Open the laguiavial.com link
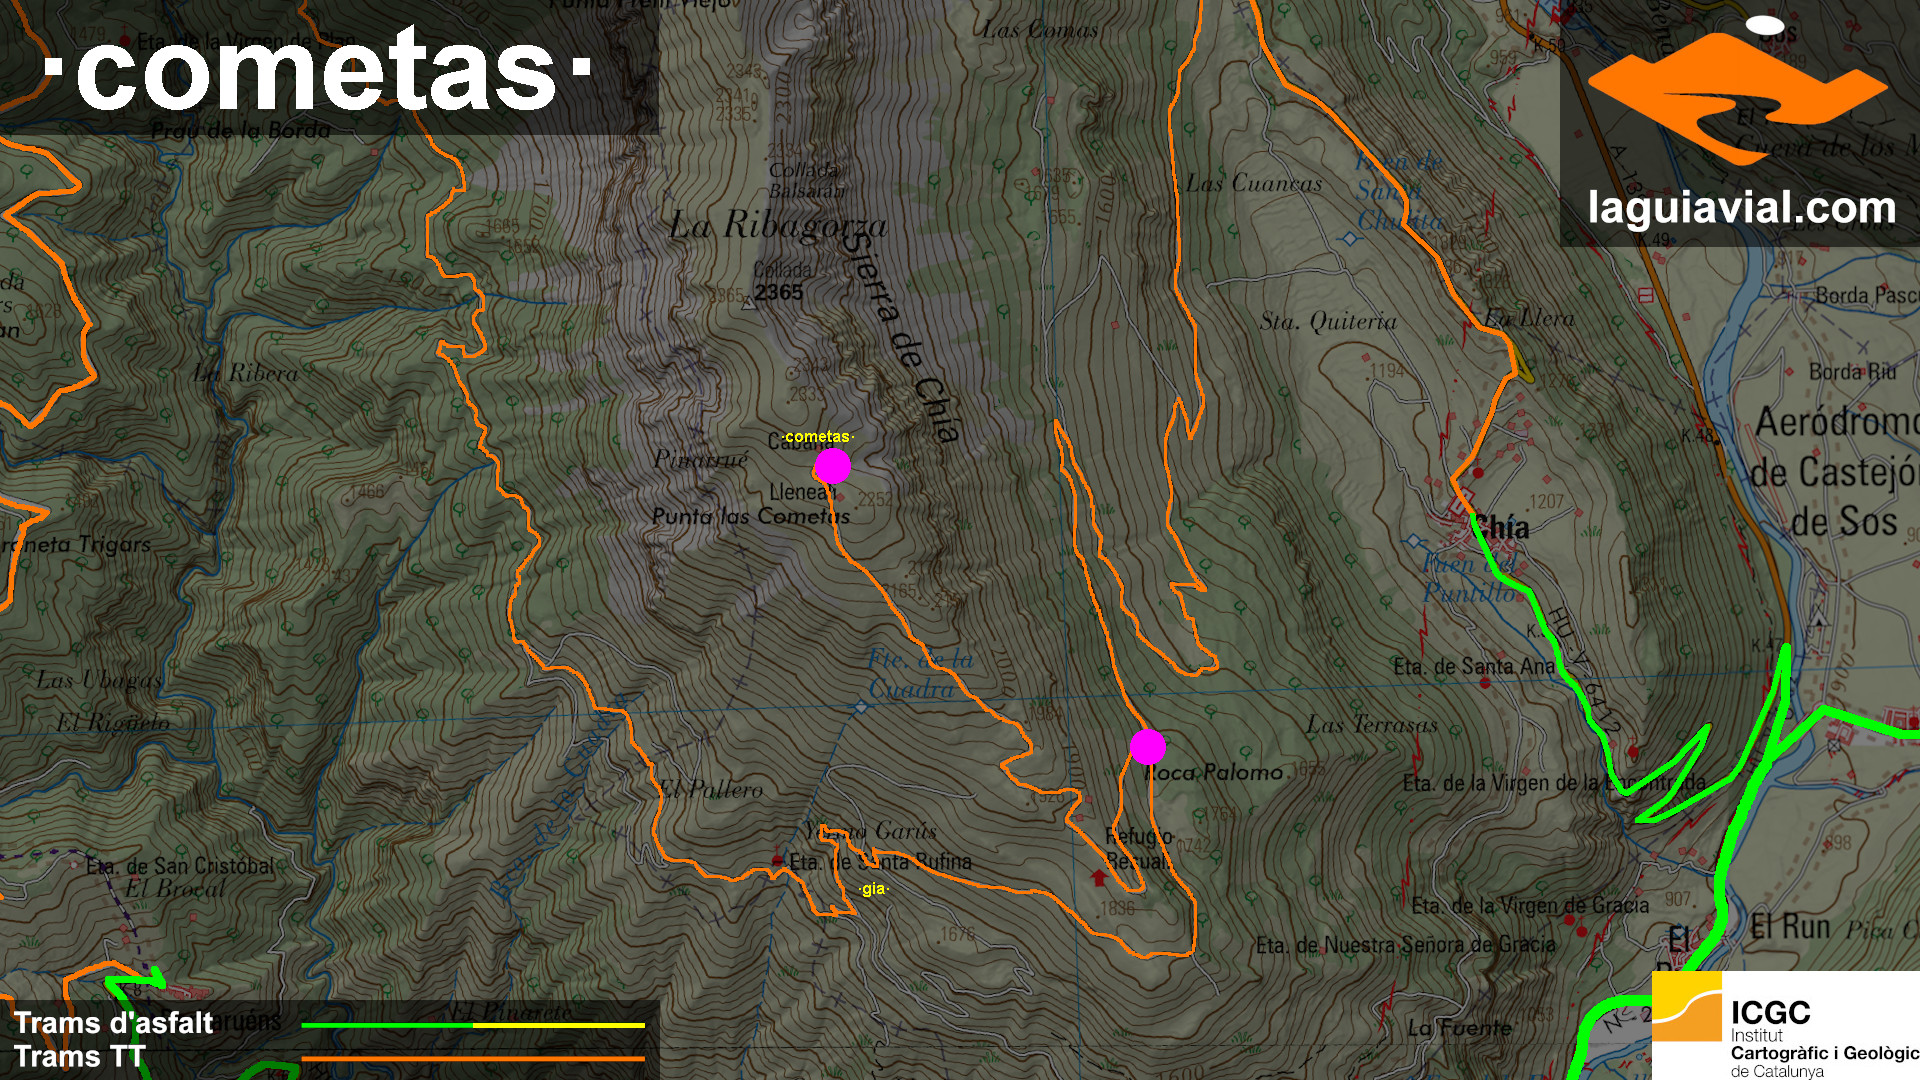The height and width of the screenshot is (1080, 1920). pos(1741,209)
